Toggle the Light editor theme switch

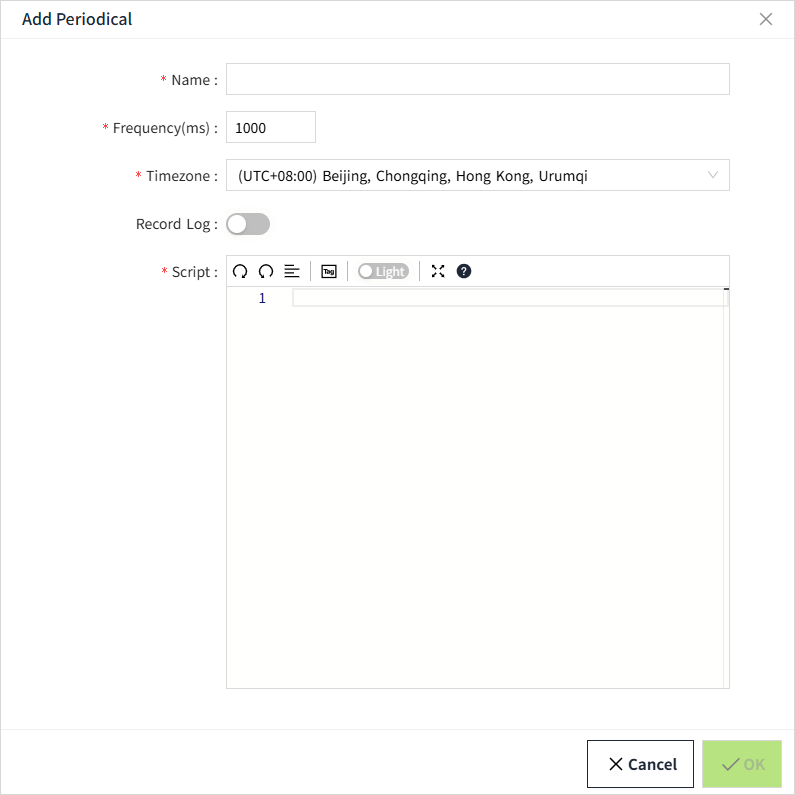(x=383, y=271)
